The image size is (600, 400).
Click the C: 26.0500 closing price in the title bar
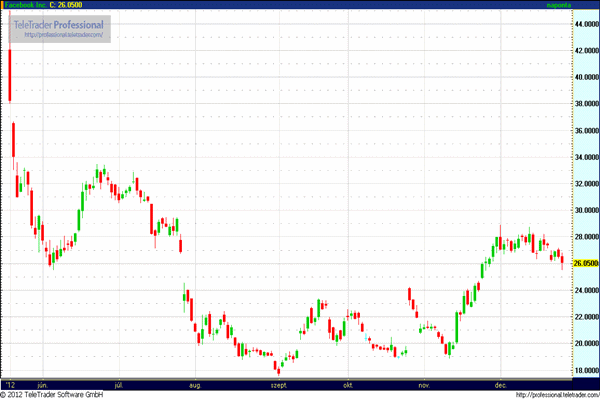(83, 5)
